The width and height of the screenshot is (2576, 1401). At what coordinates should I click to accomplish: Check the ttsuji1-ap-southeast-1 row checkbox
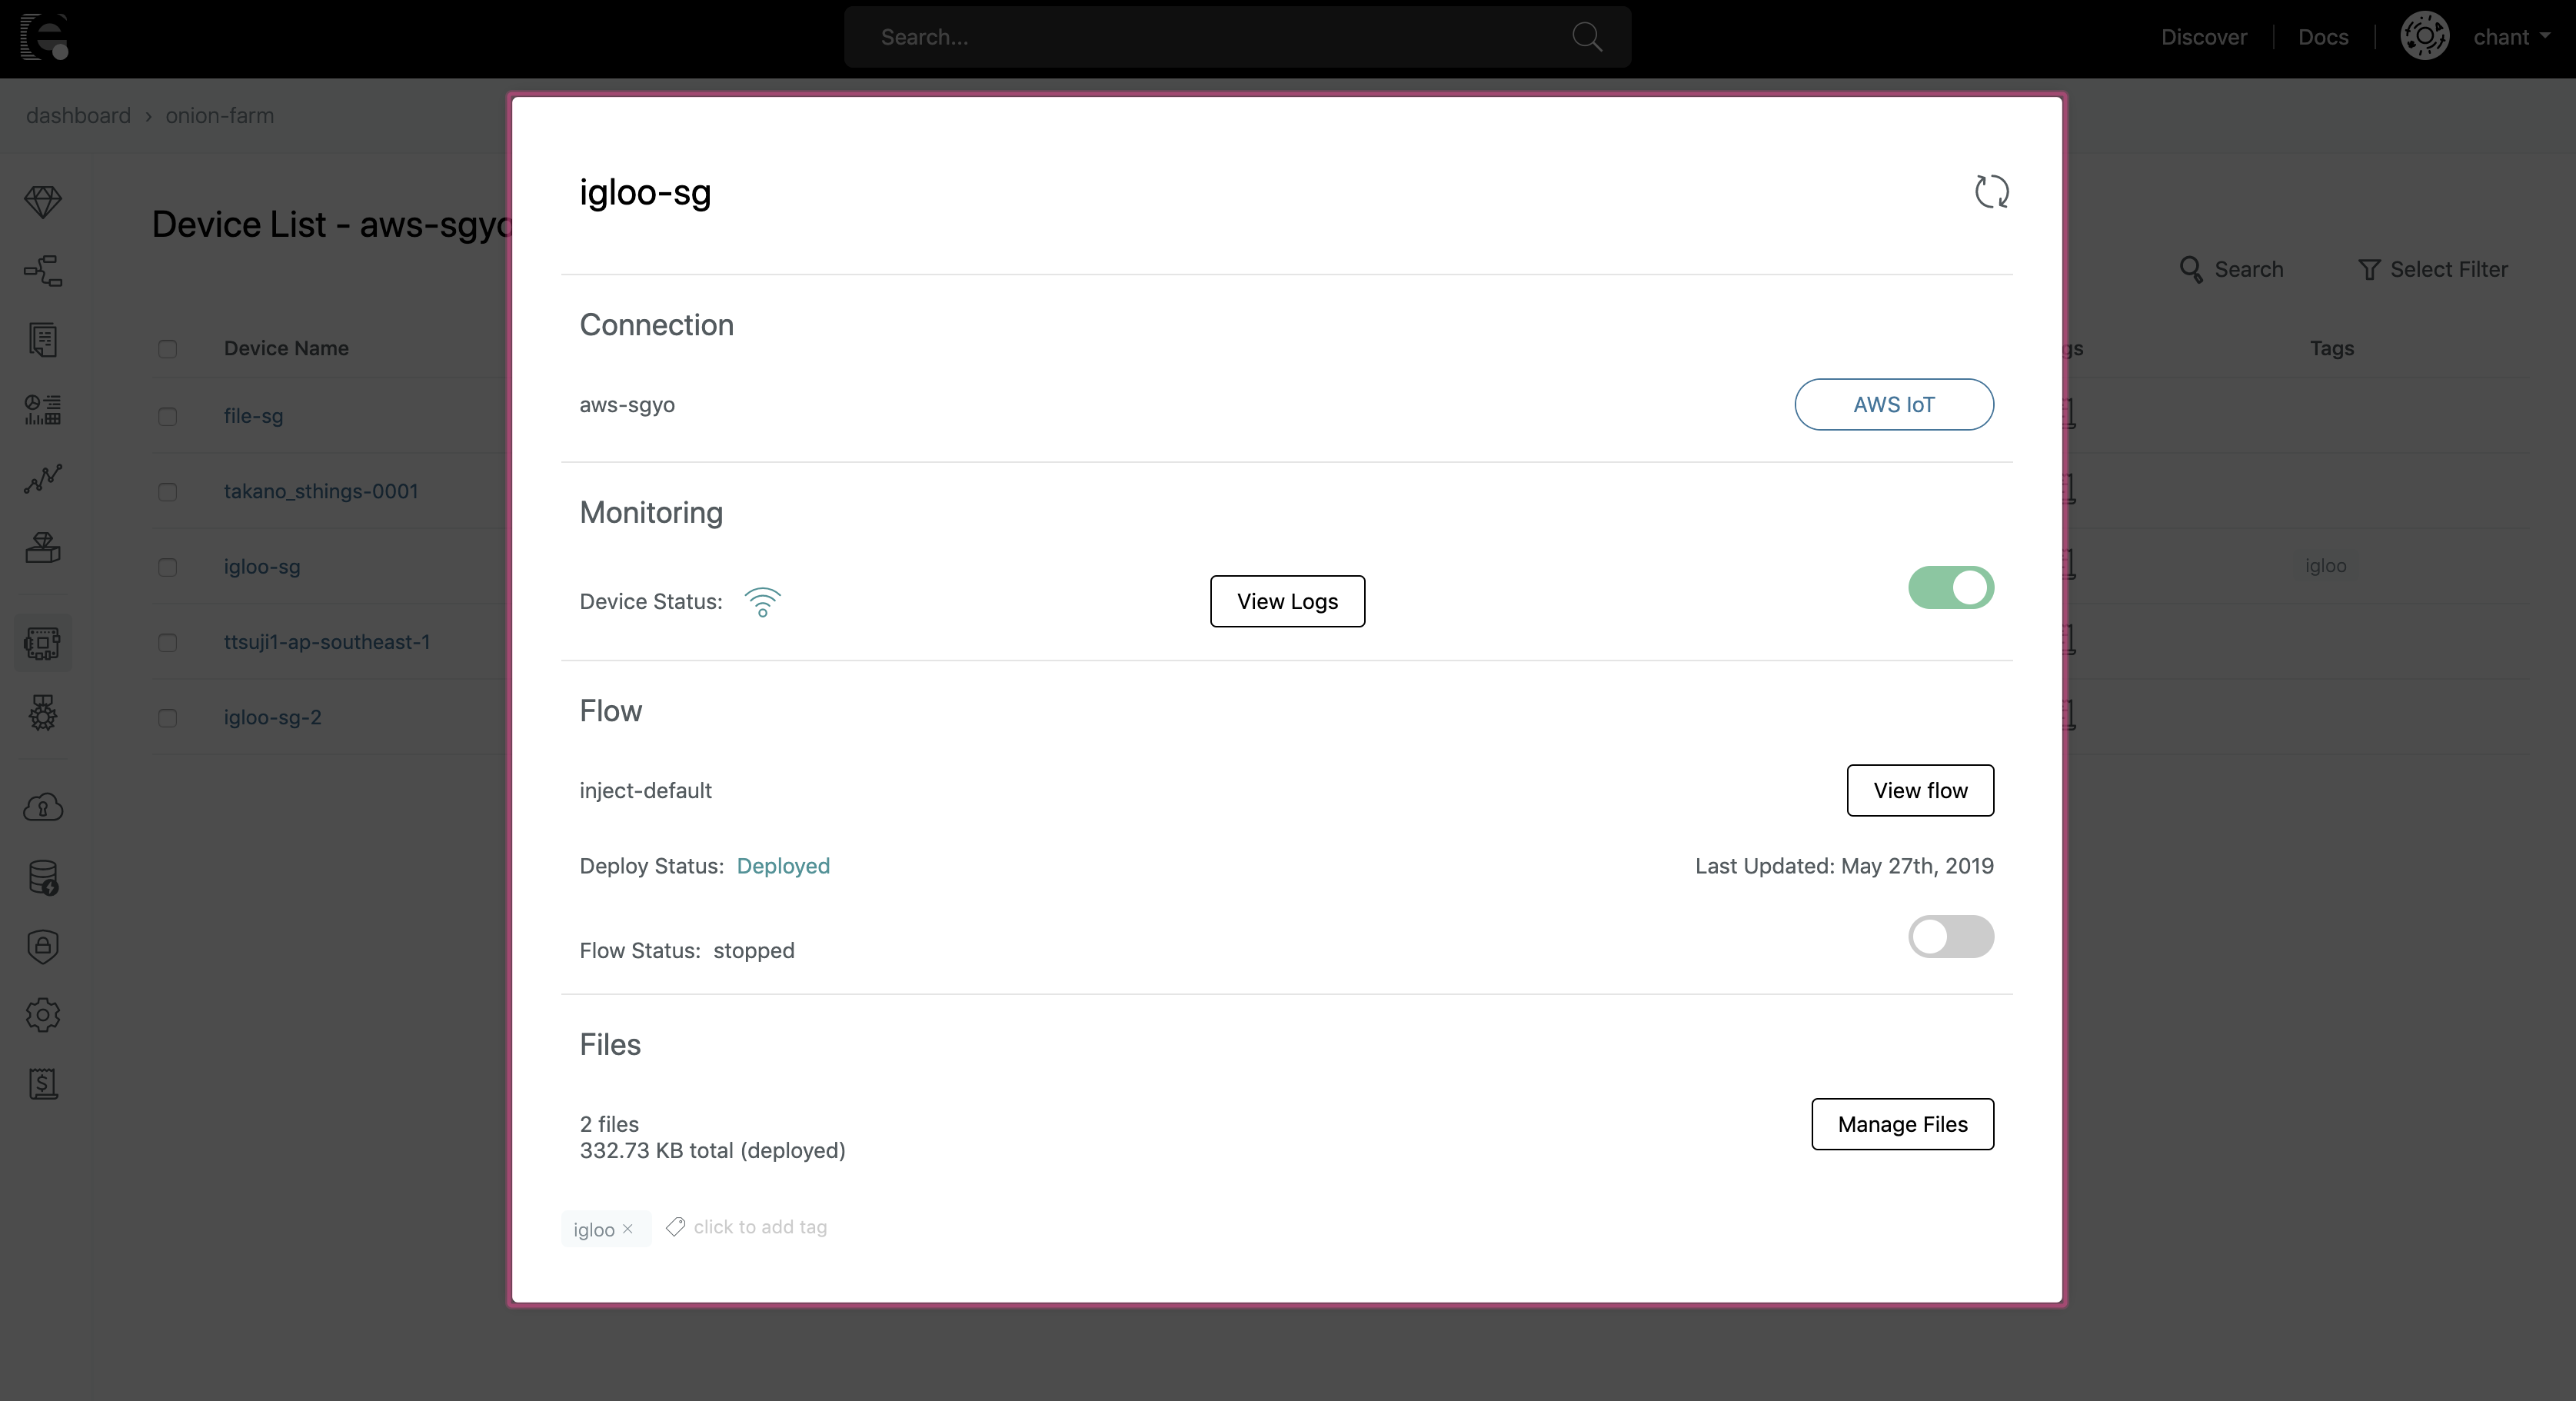(168, 643)
